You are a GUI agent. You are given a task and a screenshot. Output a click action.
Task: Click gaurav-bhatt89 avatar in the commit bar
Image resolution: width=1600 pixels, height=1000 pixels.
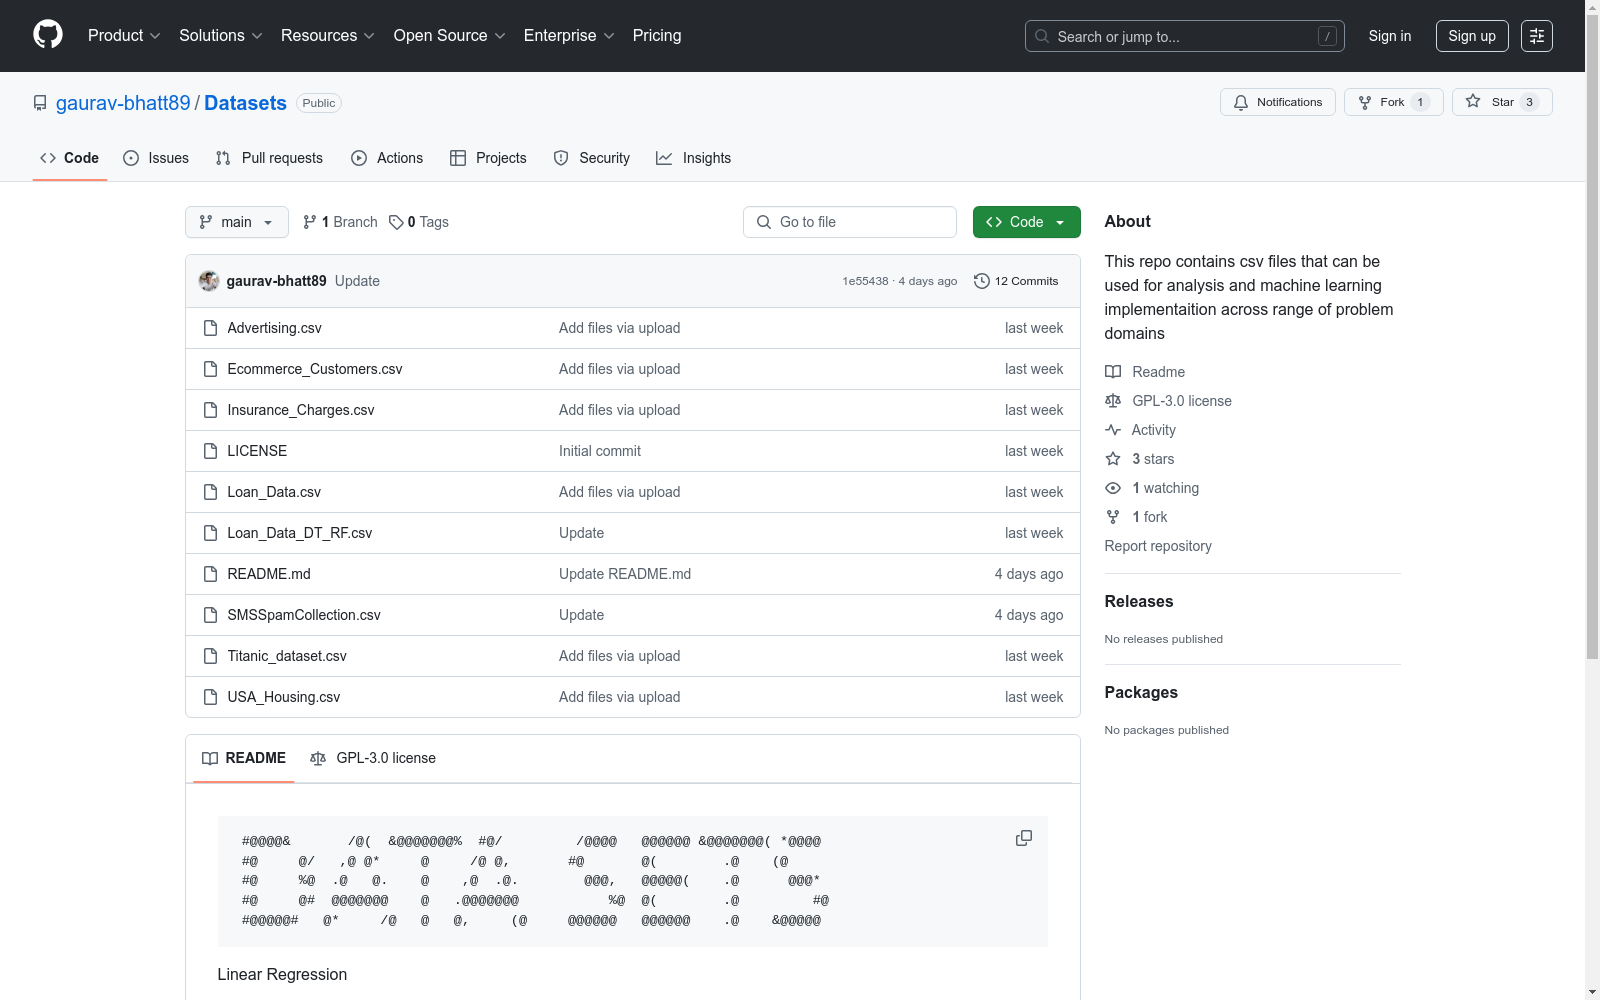[209, 281]
